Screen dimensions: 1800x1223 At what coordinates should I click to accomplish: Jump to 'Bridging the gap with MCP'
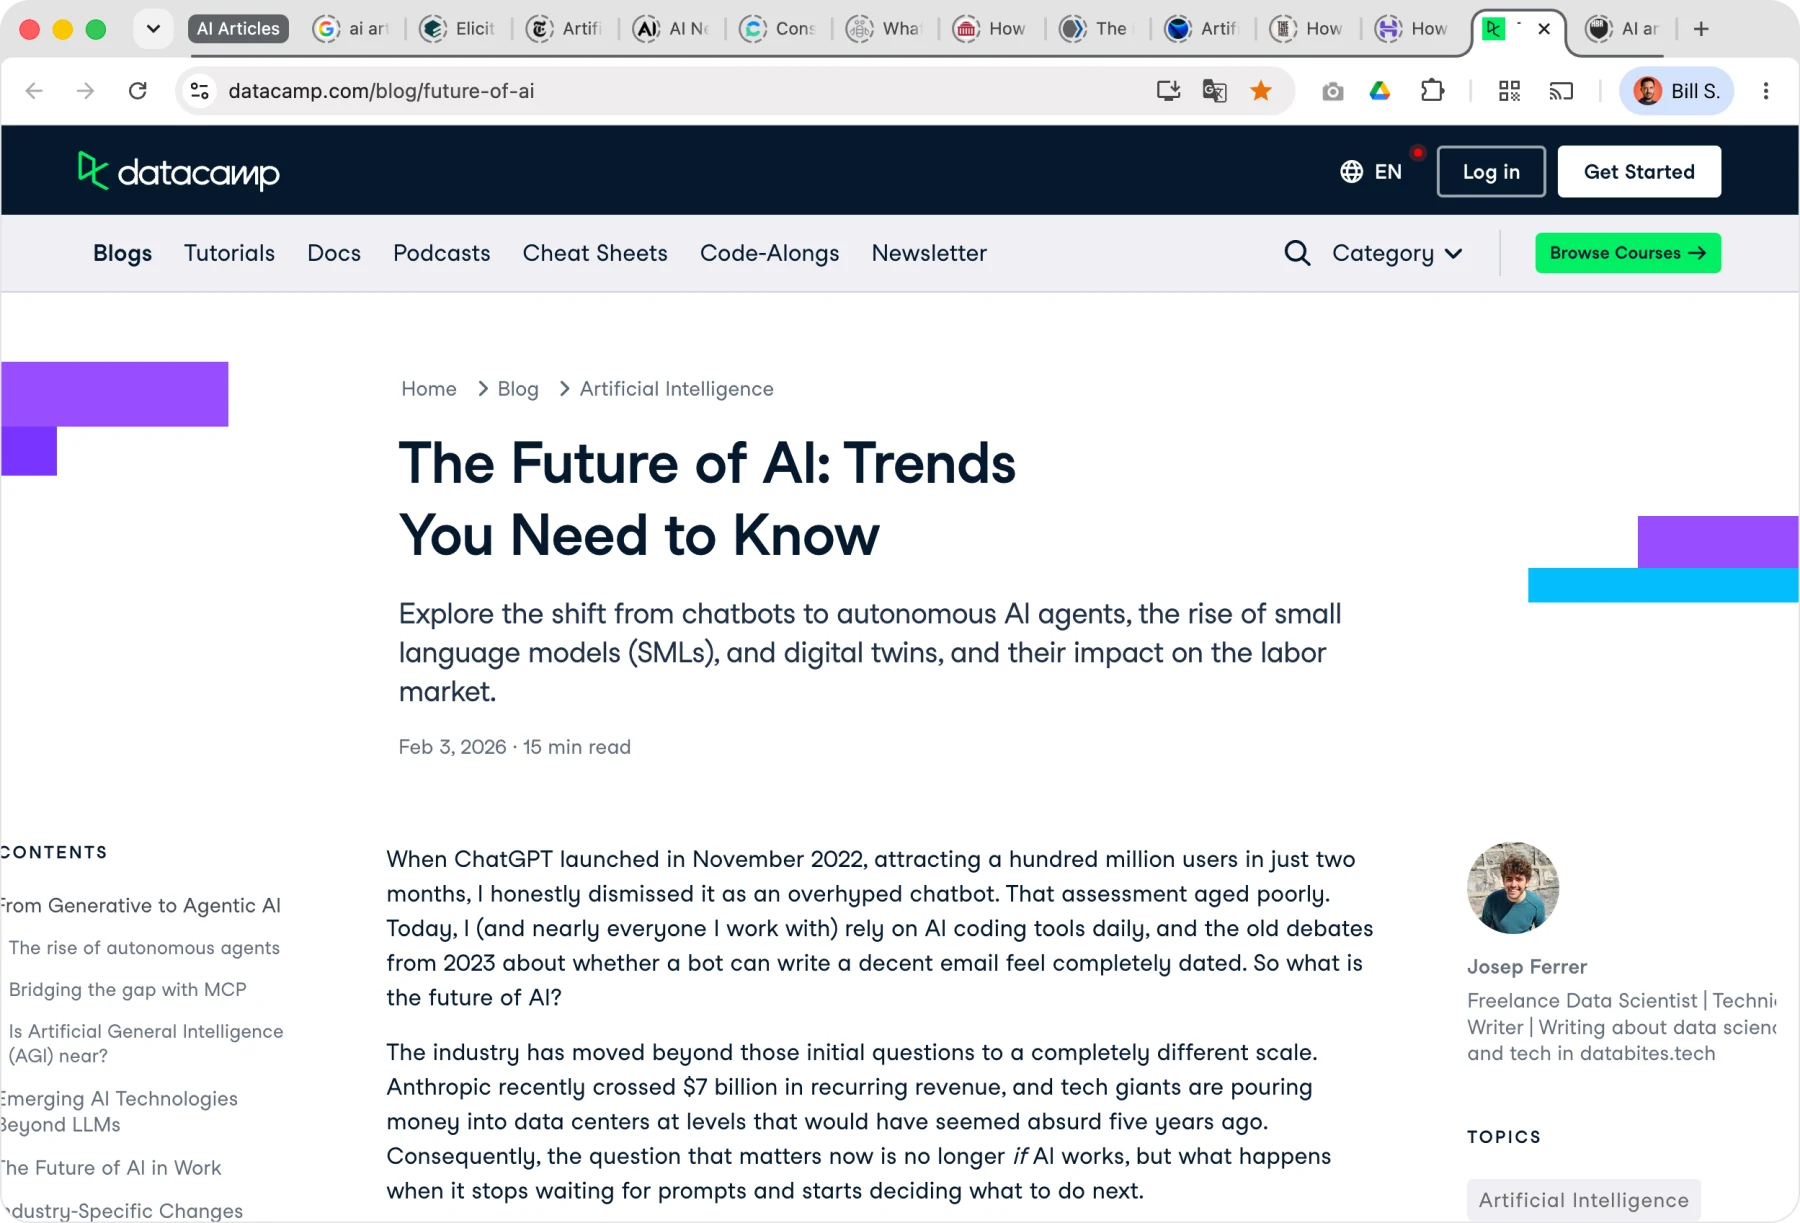(127, 989)
